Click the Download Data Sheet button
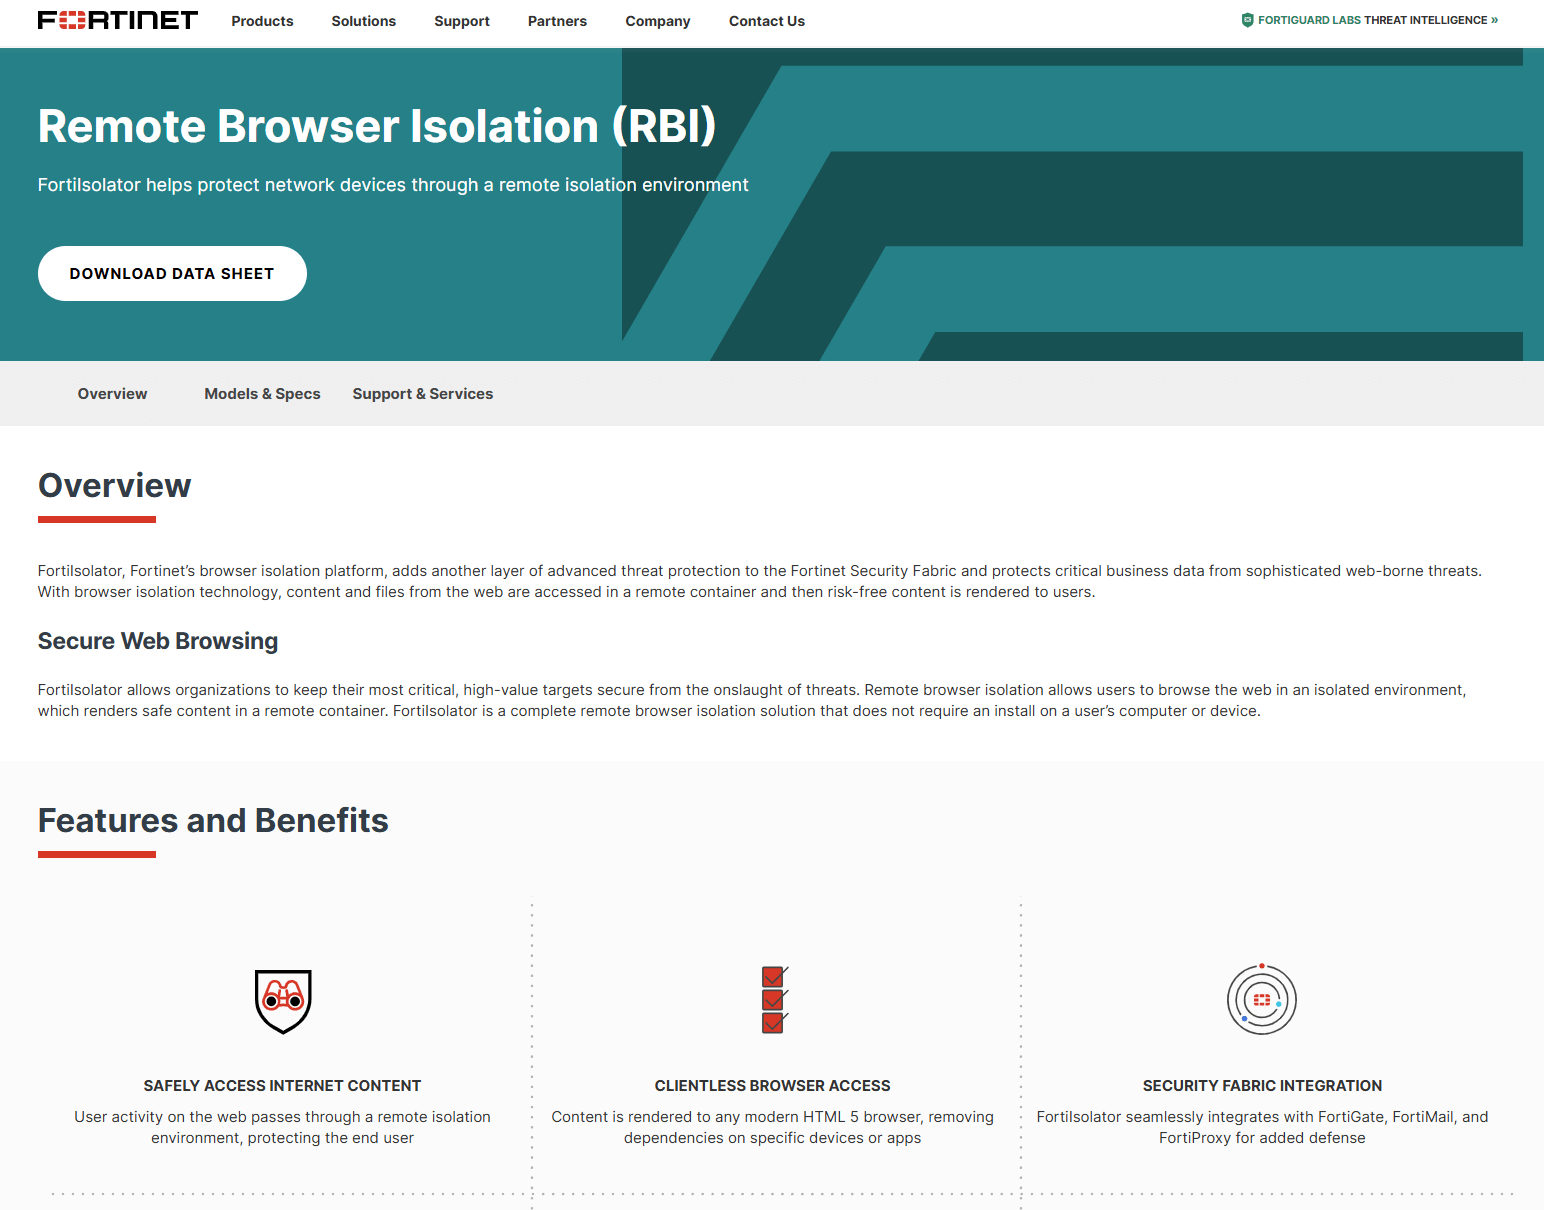This screenshot has height=1210, width=1544. (x=172, y=273)
